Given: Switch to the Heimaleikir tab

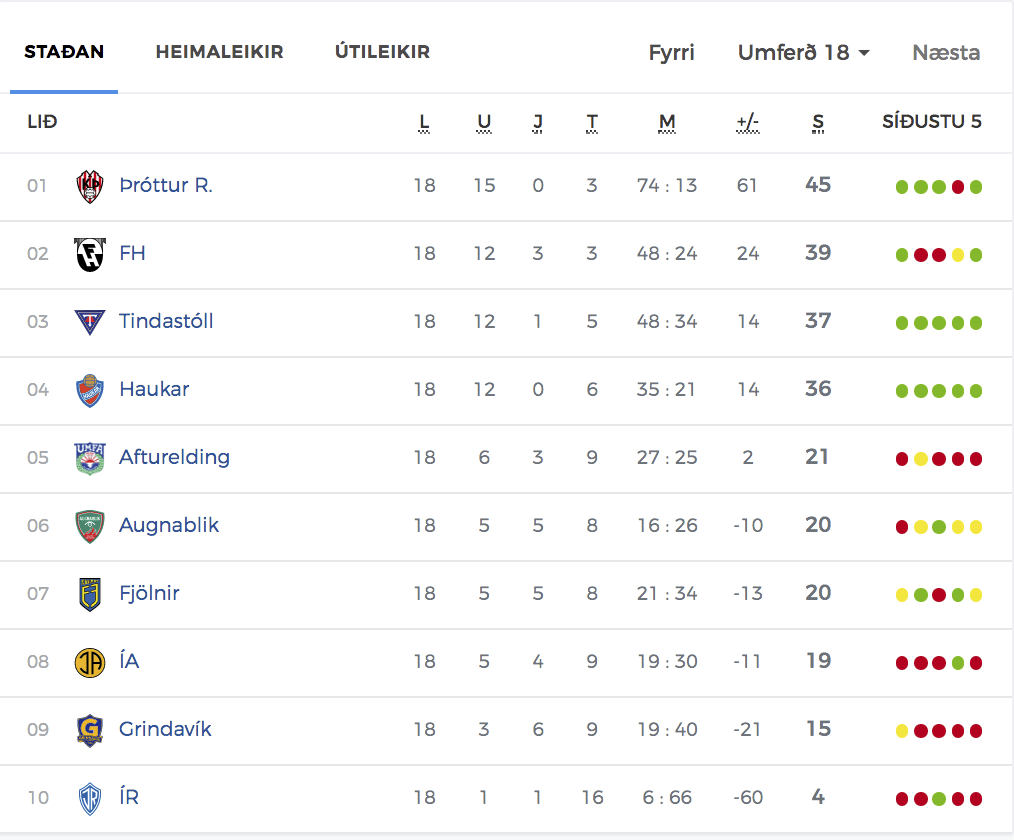Looking at the screenshot, I should (x=219, y=52).
